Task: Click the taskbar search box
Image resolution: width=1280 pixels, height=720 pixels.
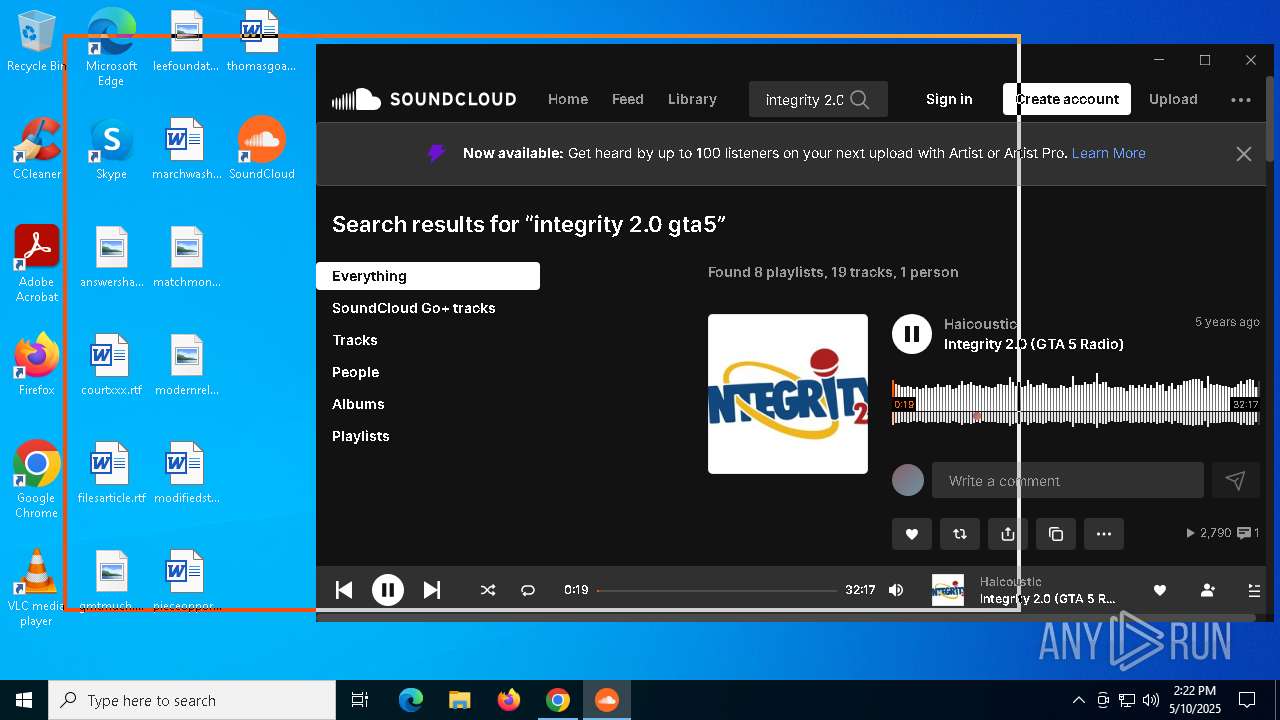Action: pyautogui.click(x=192, y=700)
